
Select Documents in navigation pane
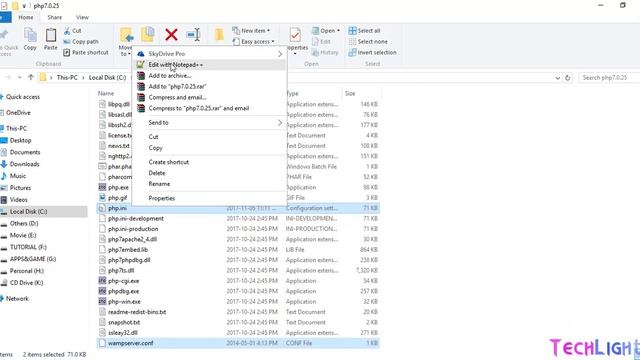click(x=25, y=152)
